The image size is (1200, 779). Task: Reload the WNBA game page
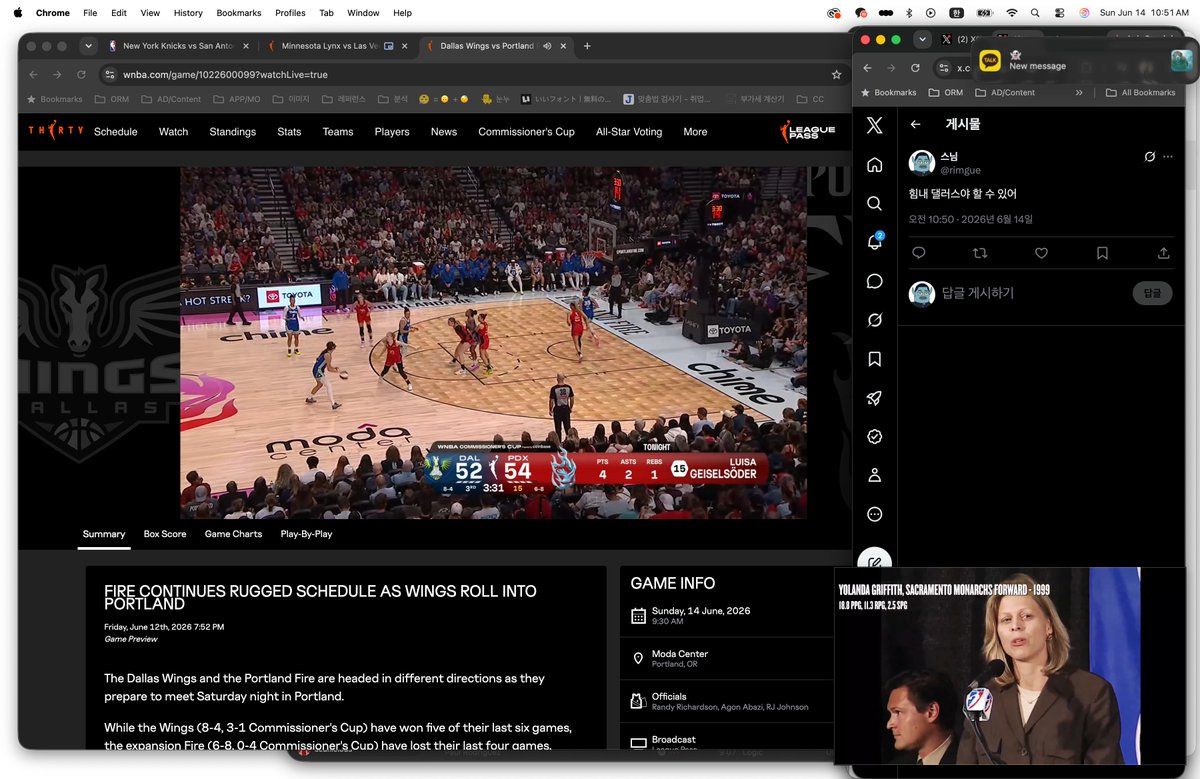pos(81,74)
